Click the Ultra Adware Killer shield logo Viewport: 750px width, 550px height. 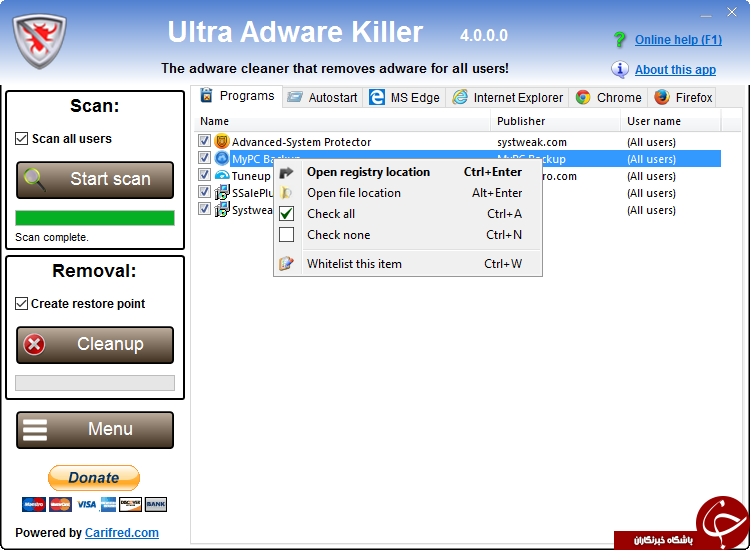(x=39, y=41)
